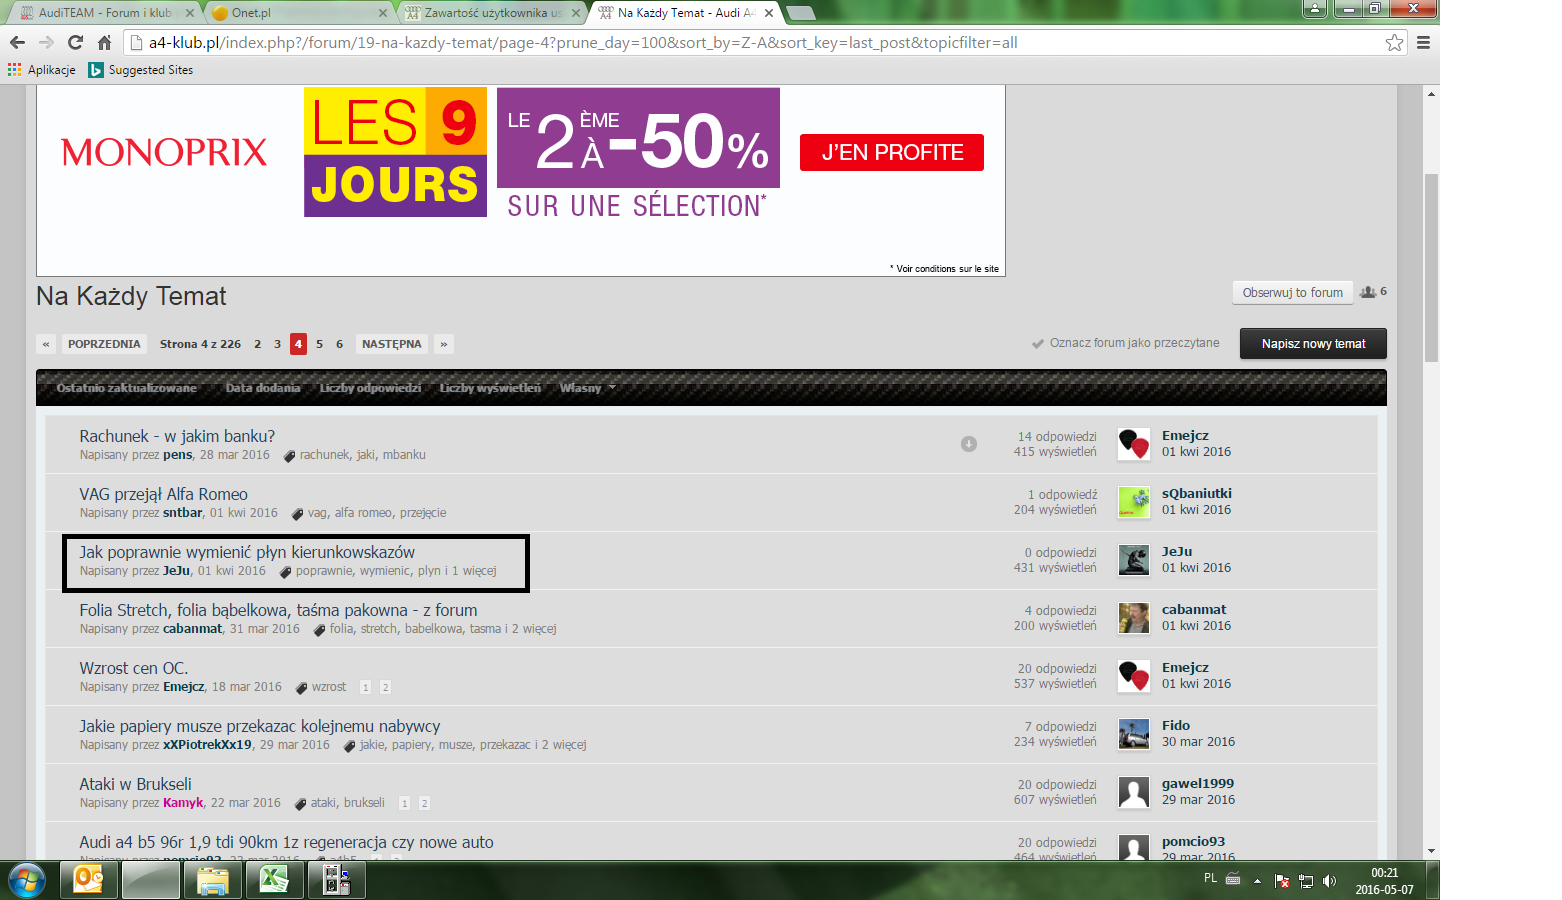Go to the browser home page icon
Screen dimensions: 1562x900
point(104,42)
